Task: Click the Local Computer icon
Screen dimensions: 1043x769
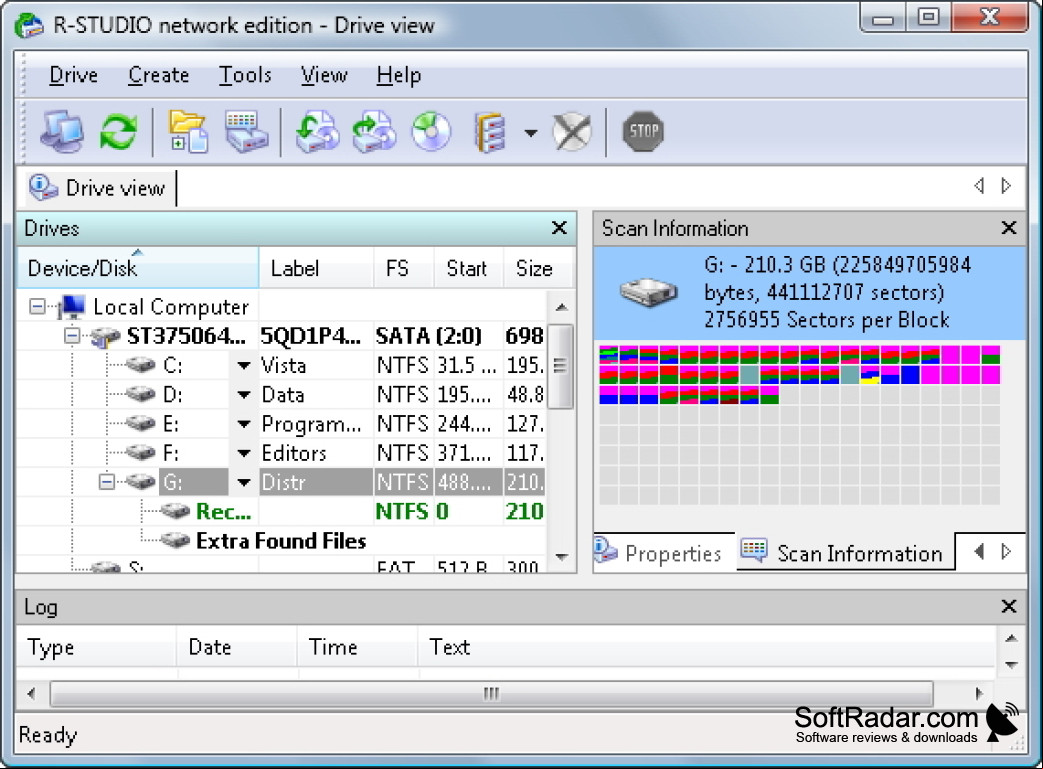Action: point(72,307)
